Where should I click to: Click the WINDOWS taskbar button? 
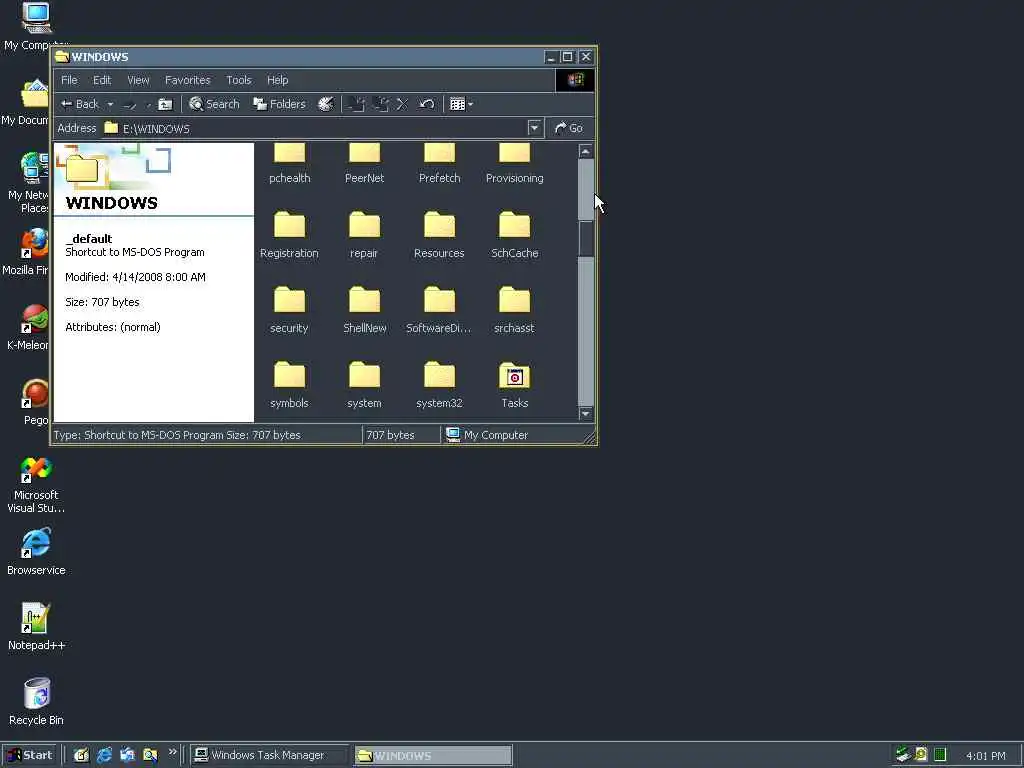(433, 756)
